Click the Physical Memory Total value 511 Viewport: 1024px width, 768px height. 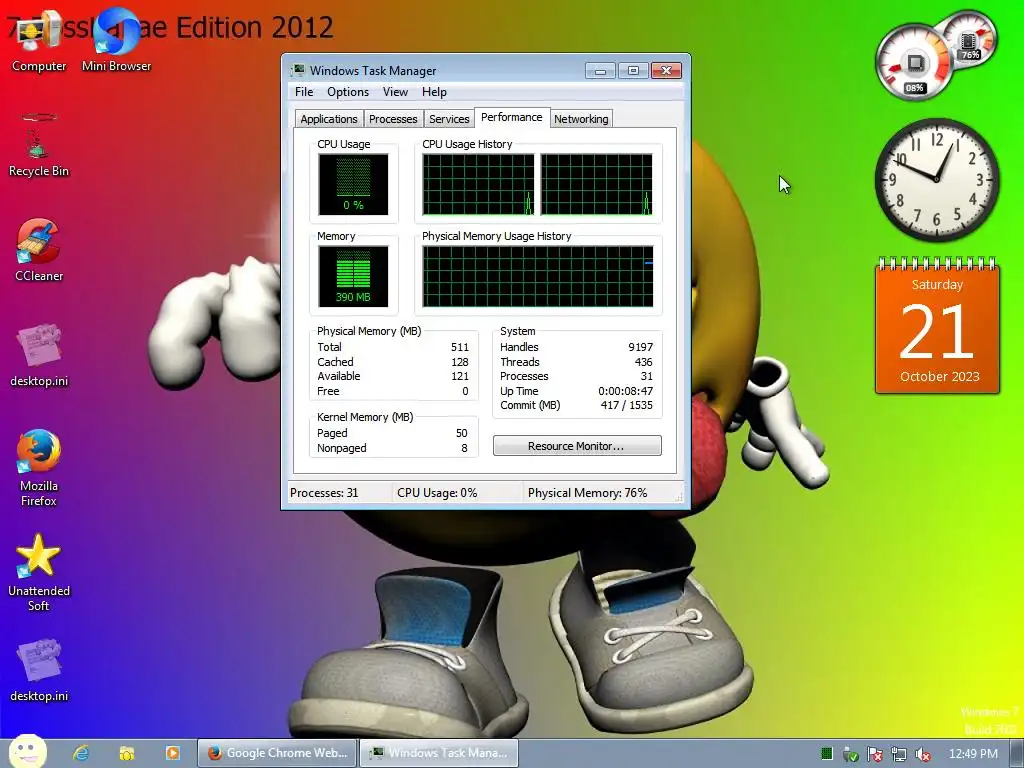(x=460, y=347)
